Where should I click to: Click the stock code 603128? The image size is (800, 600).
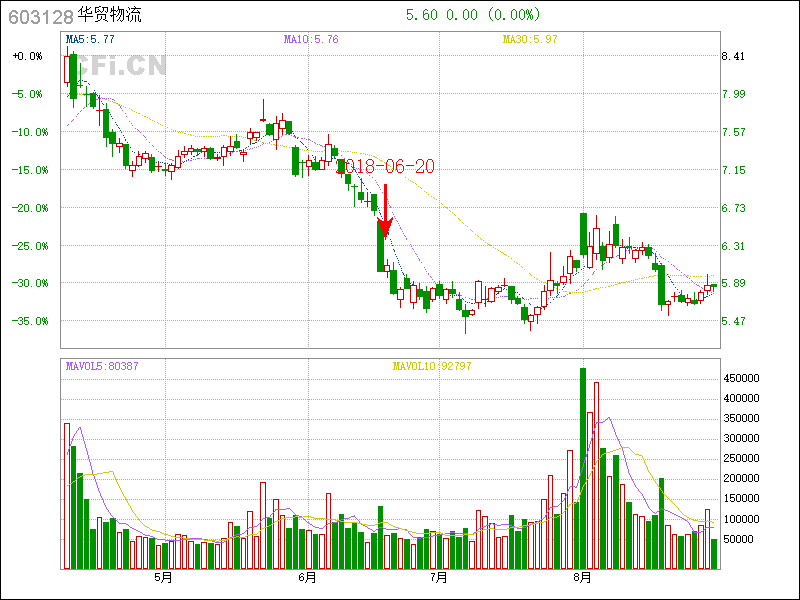coord(40,16)
